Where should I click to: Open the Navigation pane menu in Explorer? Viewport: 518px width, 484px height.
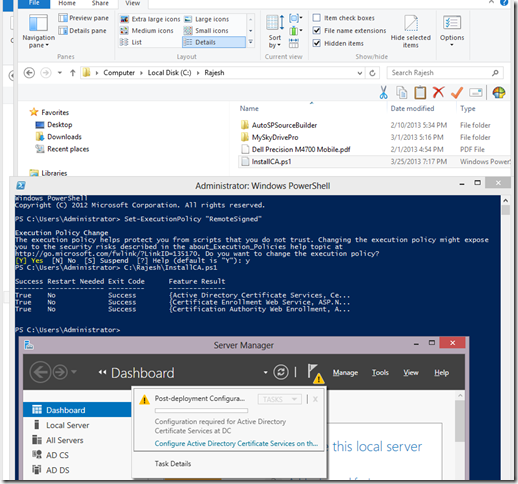coord(38,32)
